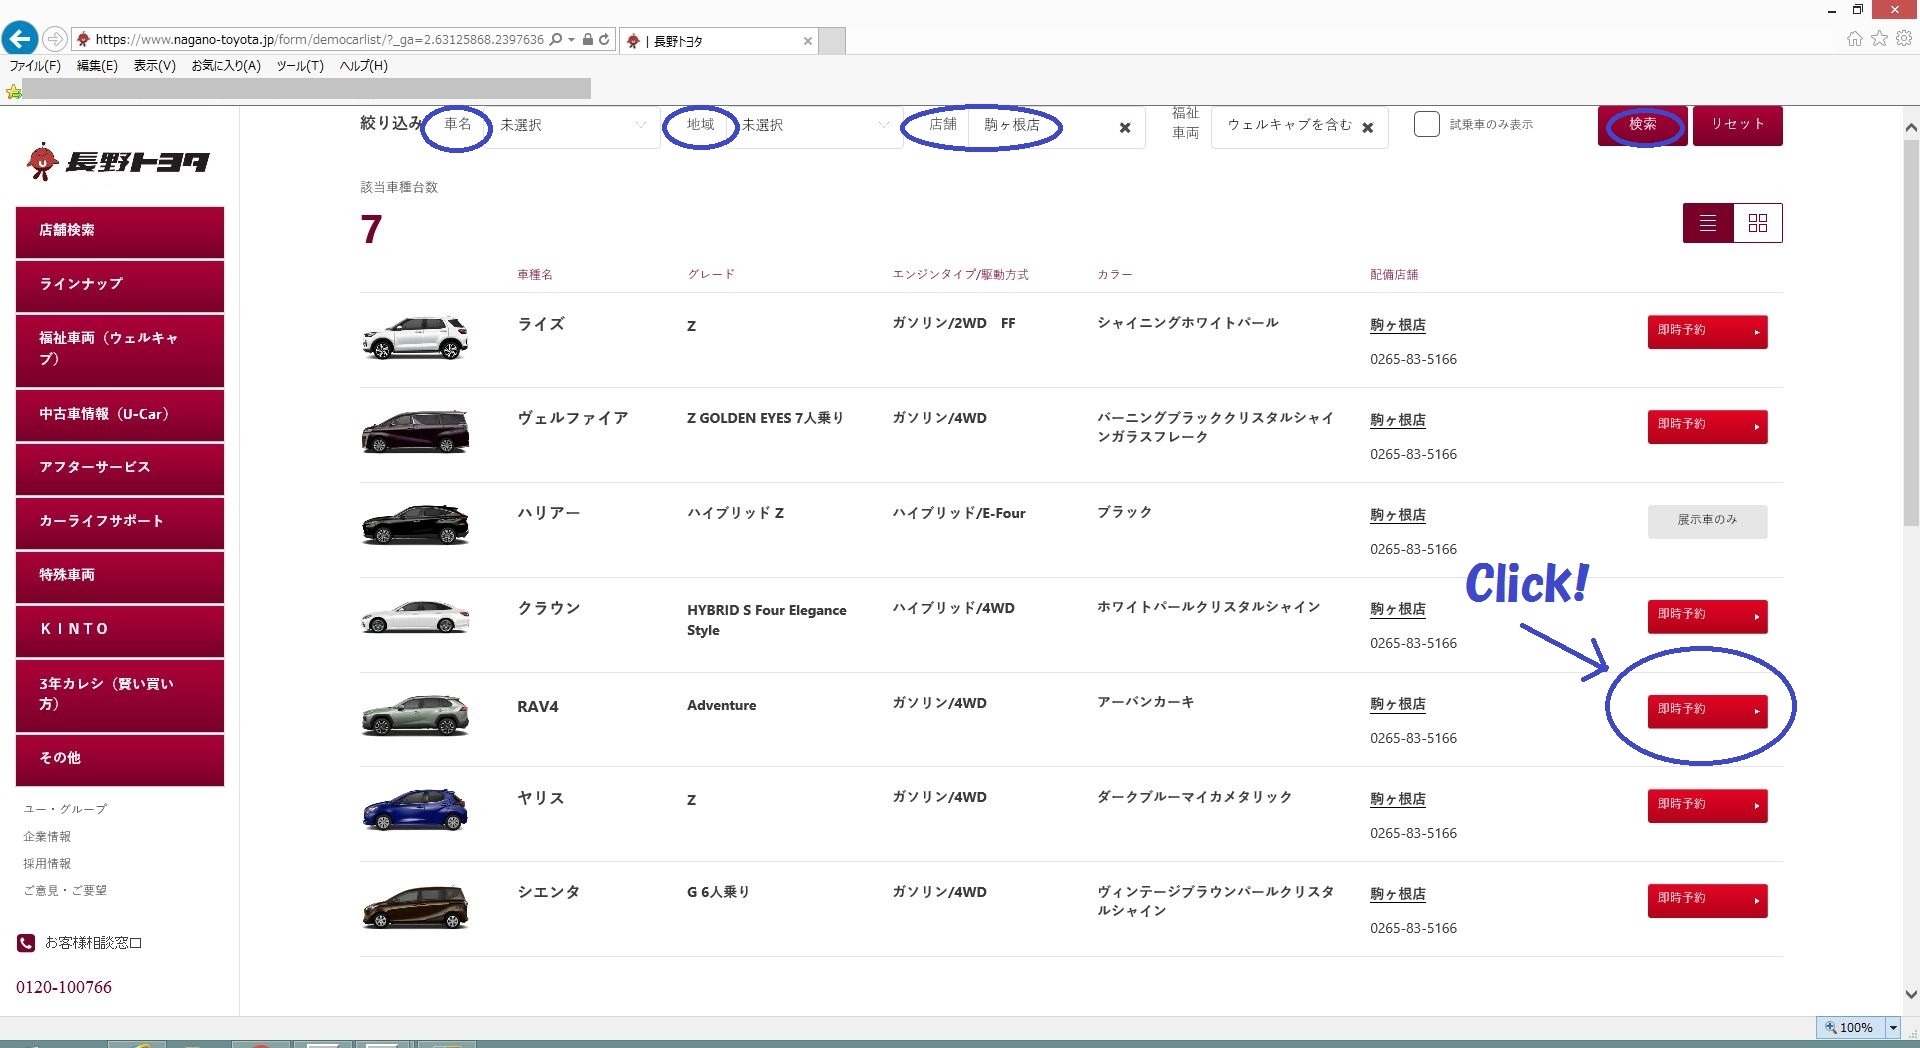This screenshot has width=1920, height=1048.
Task: Click the address bar search magnifier icon
Action: (x=556, y=40)
